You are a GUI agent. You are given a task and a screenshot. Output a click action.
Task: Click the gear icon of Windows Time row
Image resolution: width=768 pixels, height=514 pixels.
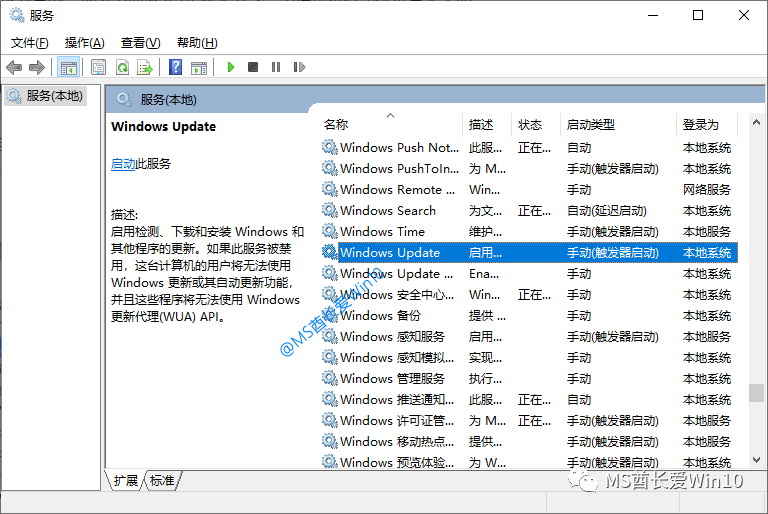tap(330, 231)
